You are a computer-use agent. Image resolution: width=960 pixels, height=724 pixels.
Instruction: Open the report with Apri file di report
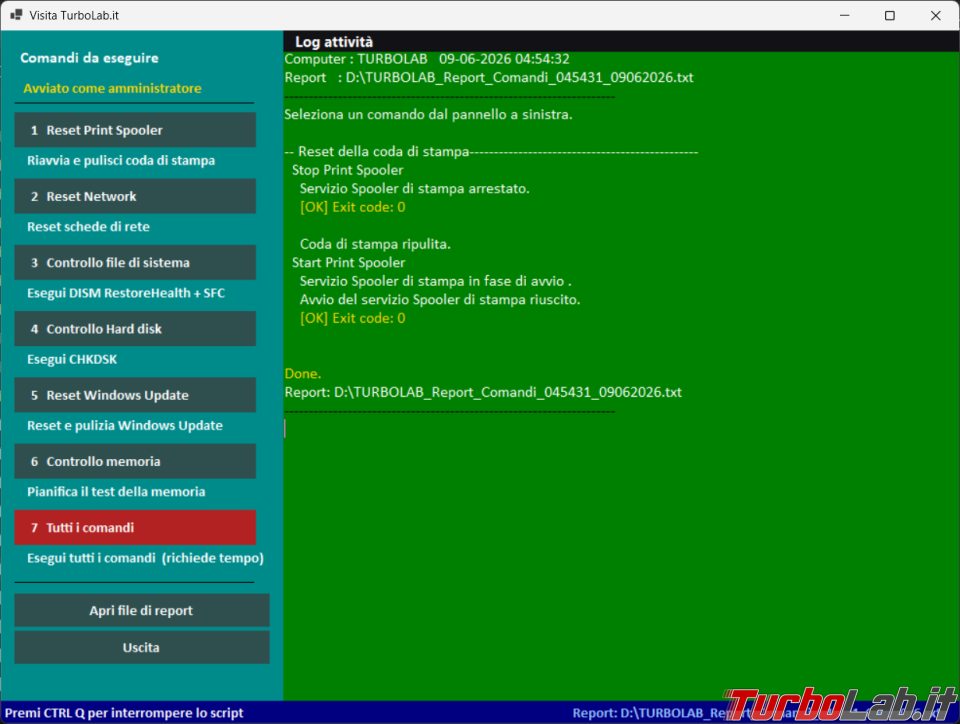click(x=141, y=610)
